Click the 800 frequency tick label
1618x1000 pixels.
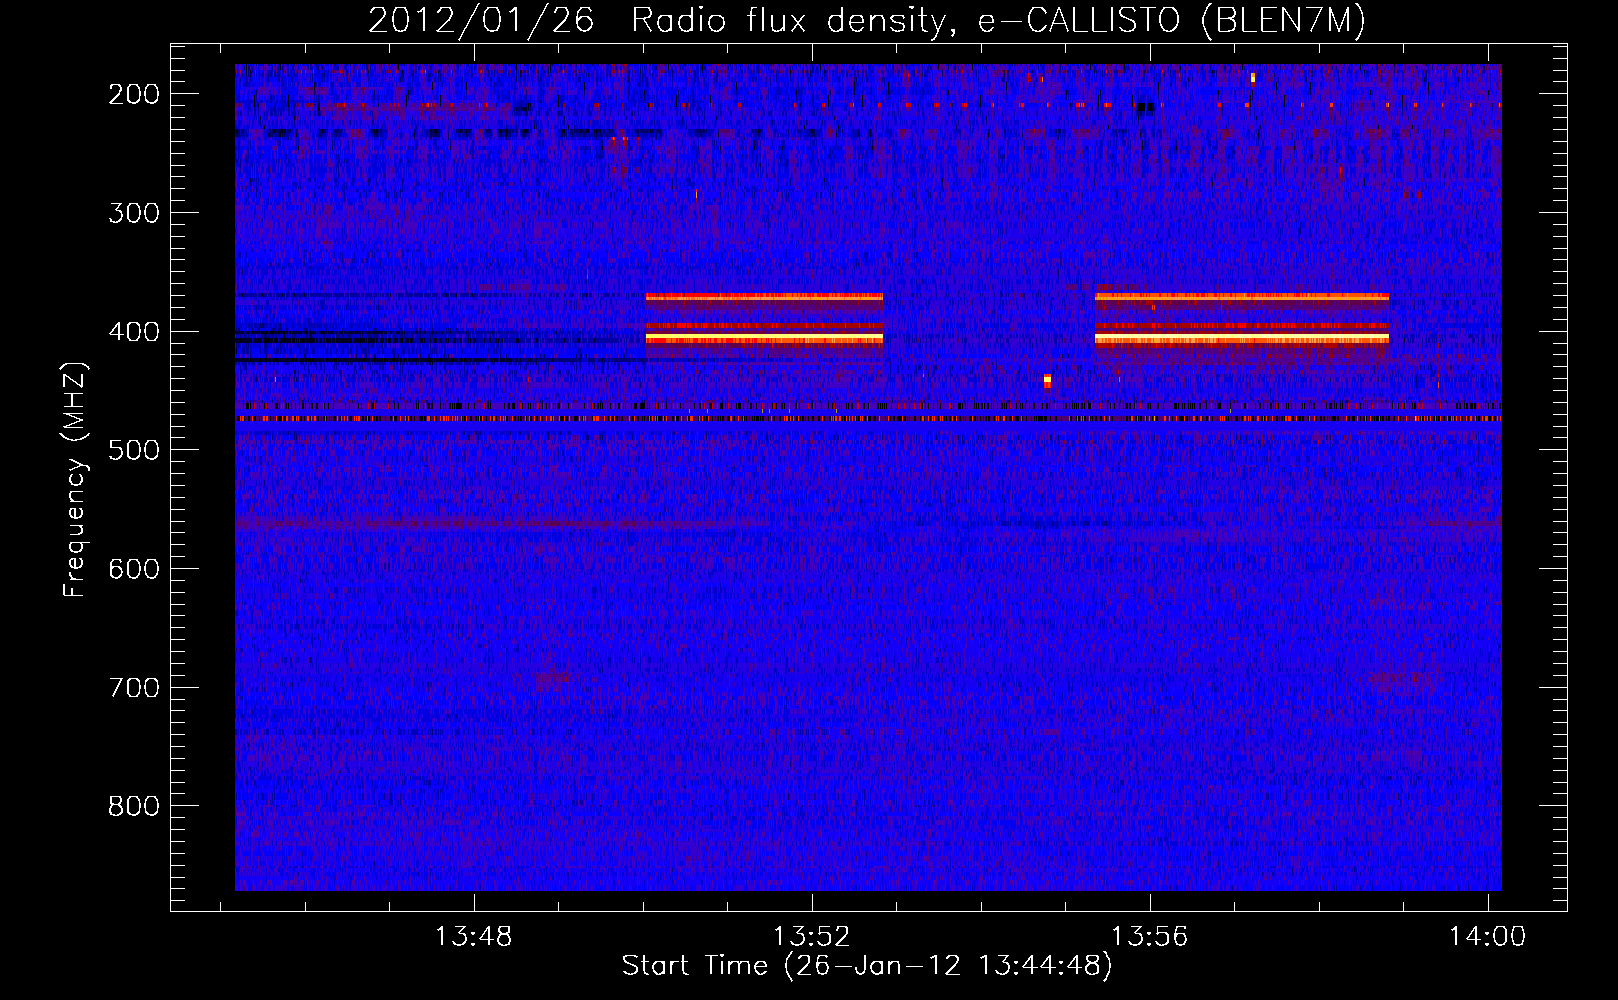(134, 806)
